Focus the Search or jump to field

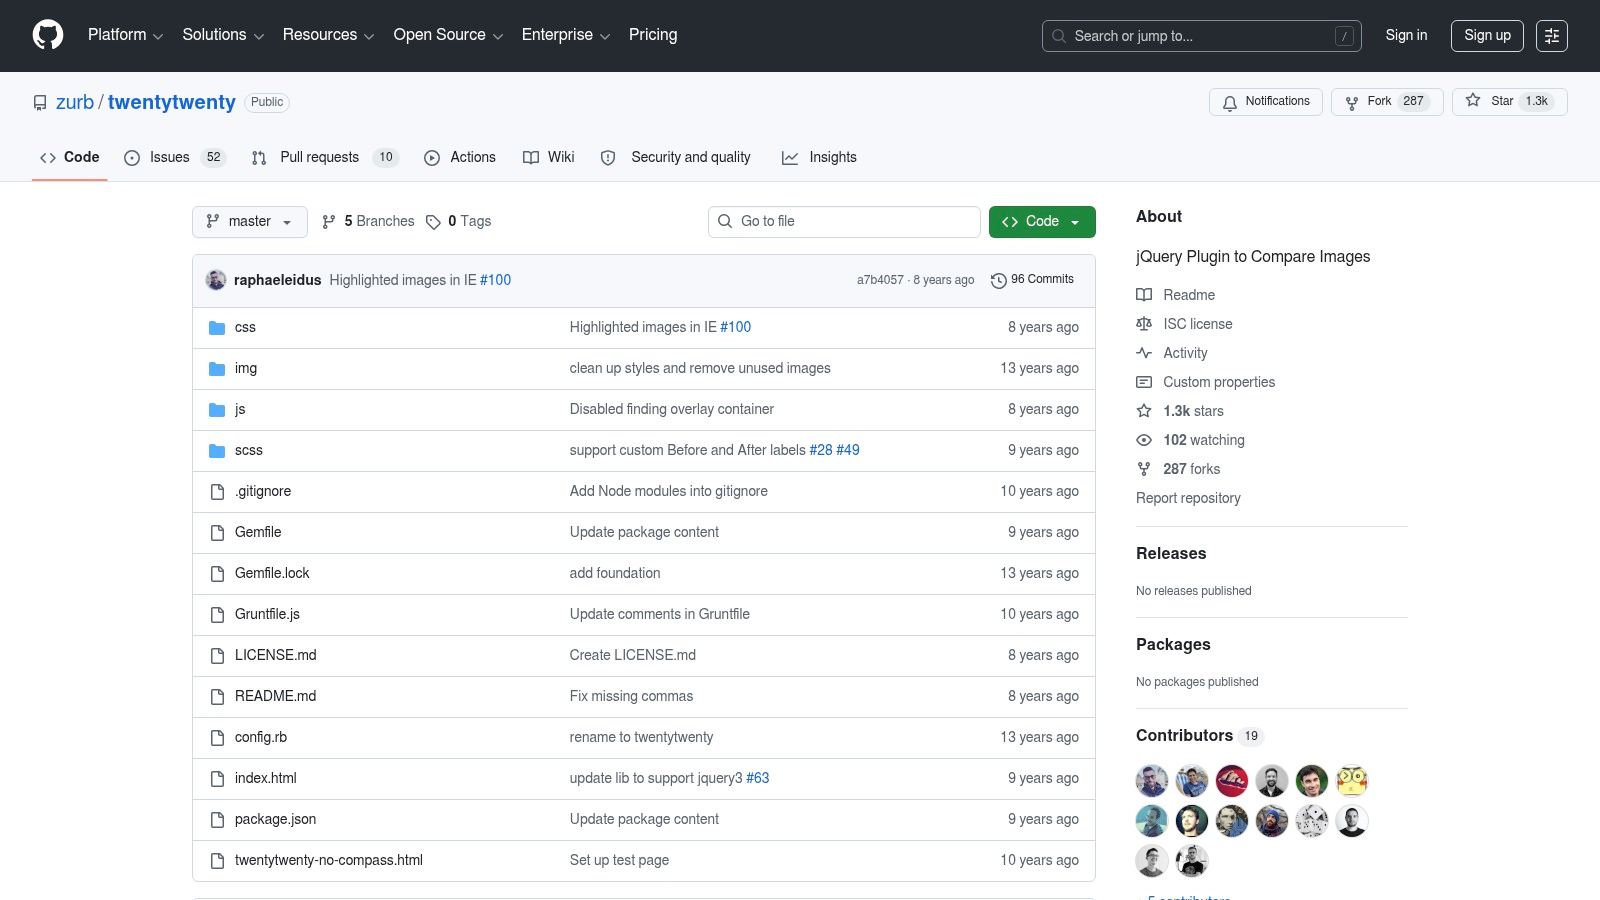(1202, 36)
